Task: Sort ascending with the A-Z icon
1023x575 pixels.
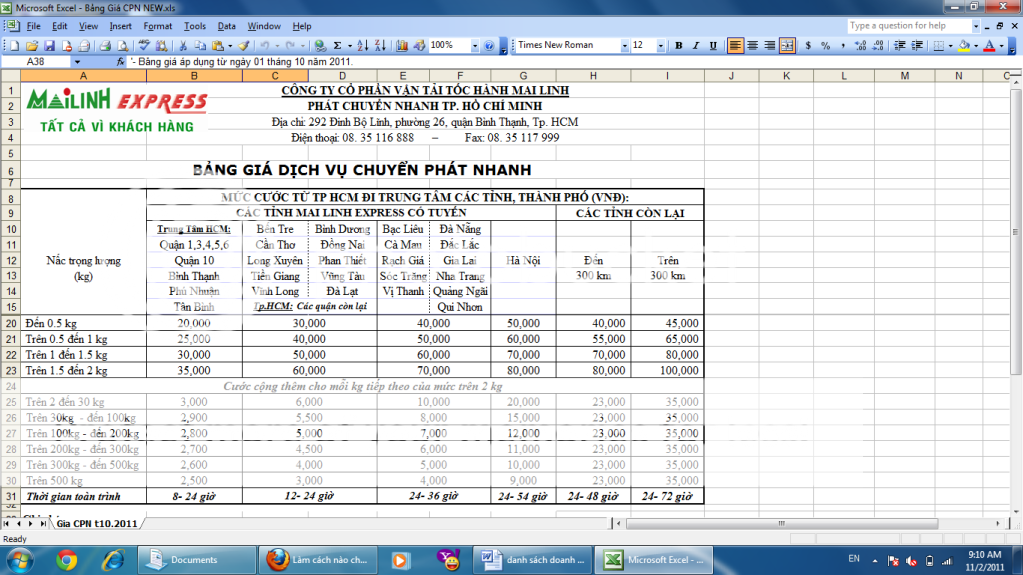Action: [363, 46]
